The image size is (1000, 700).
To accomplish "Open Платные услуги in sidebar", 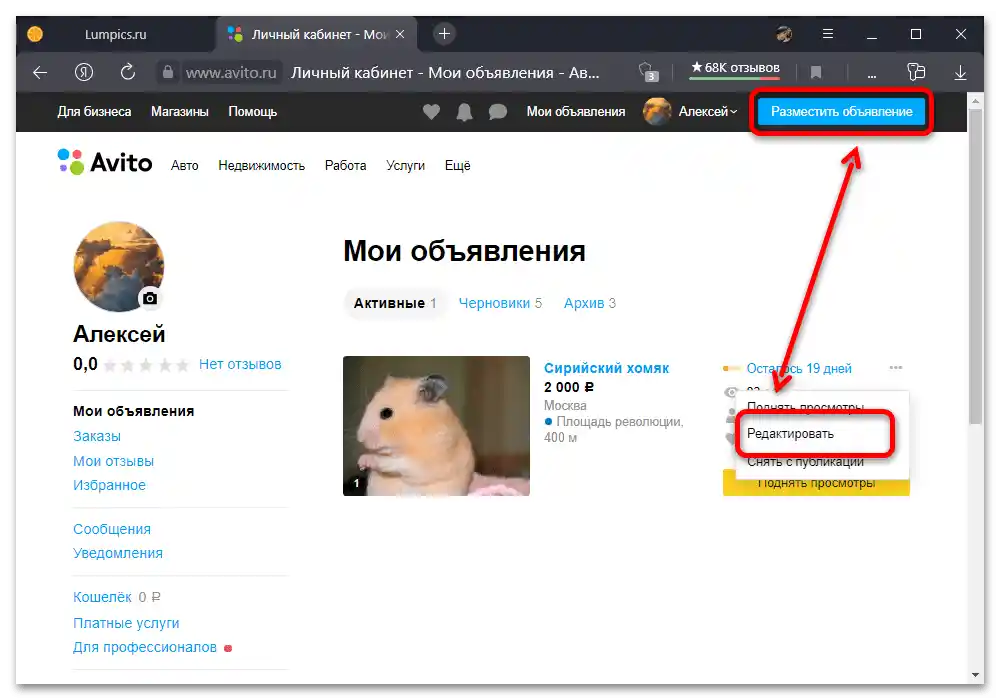I will [126, 623].
